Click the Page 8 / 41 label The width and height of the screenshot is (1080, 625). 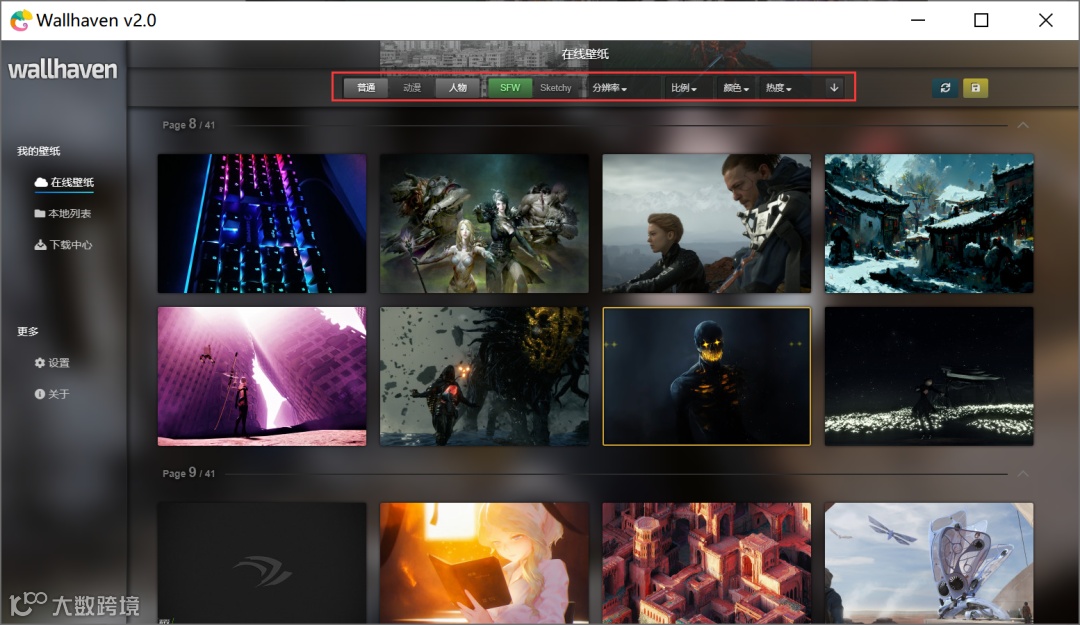click(x=189, y=124)
